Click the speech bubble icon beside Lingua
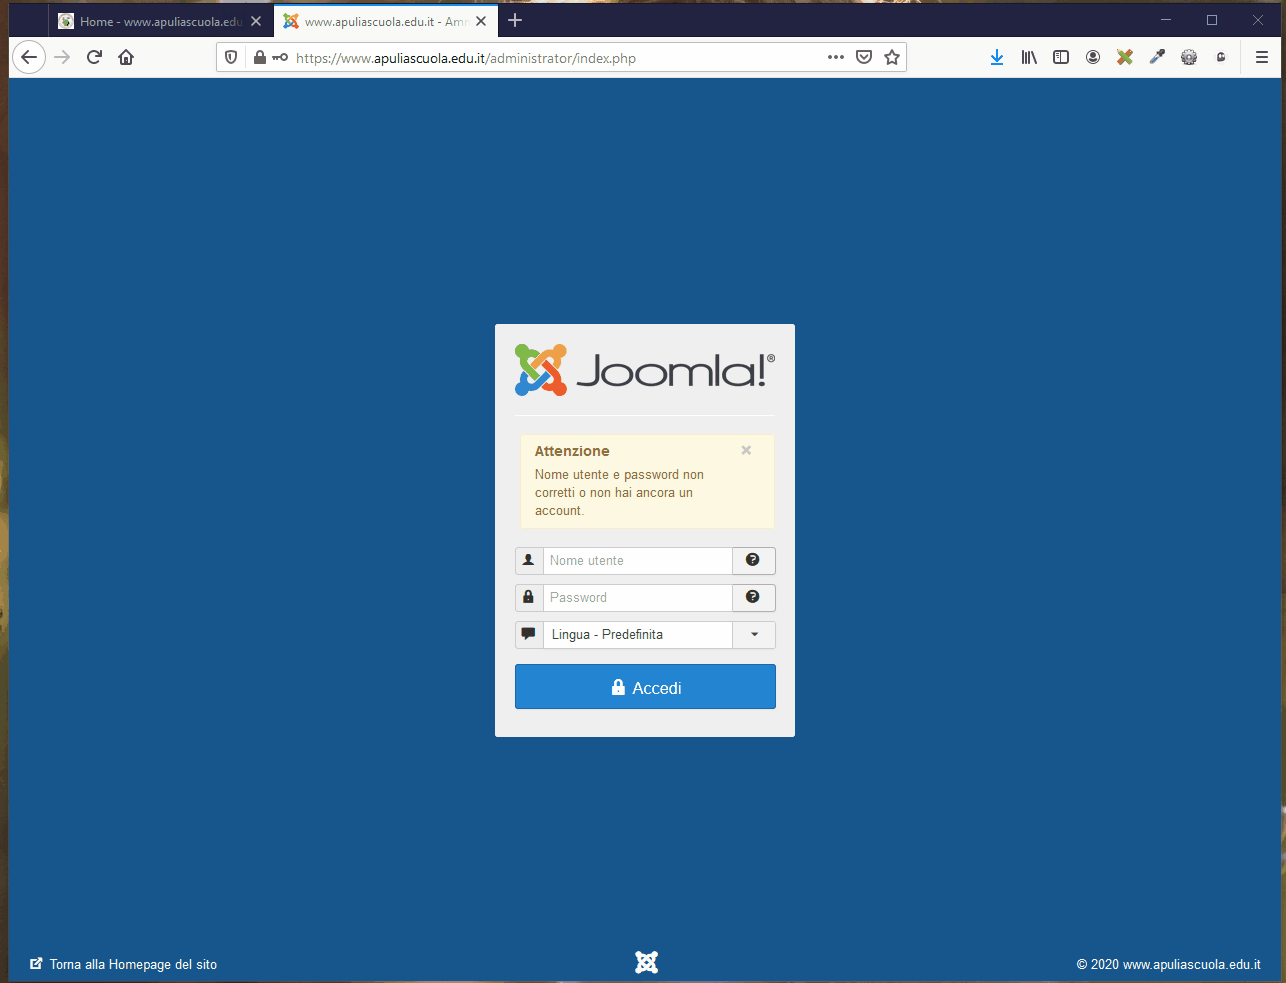Screen dimensions: 1286x983 click(x=529, y=634)
